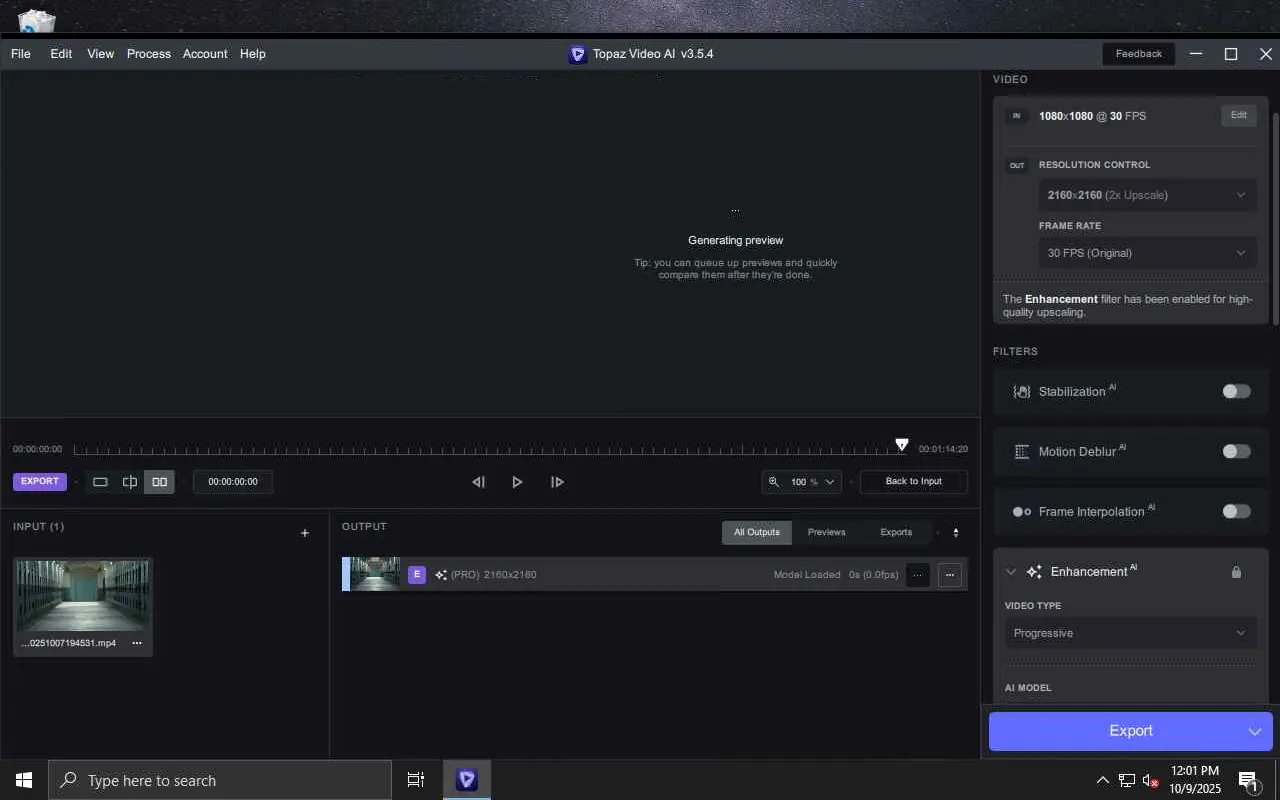1280x800 pixels.
Task: Select the output preview thumbnail
Action: coord(375,574)
